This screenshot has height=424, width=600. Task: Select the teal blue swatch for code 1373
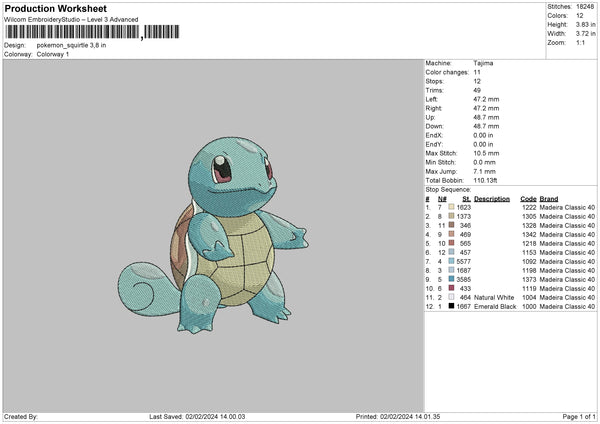coord(452,279)
